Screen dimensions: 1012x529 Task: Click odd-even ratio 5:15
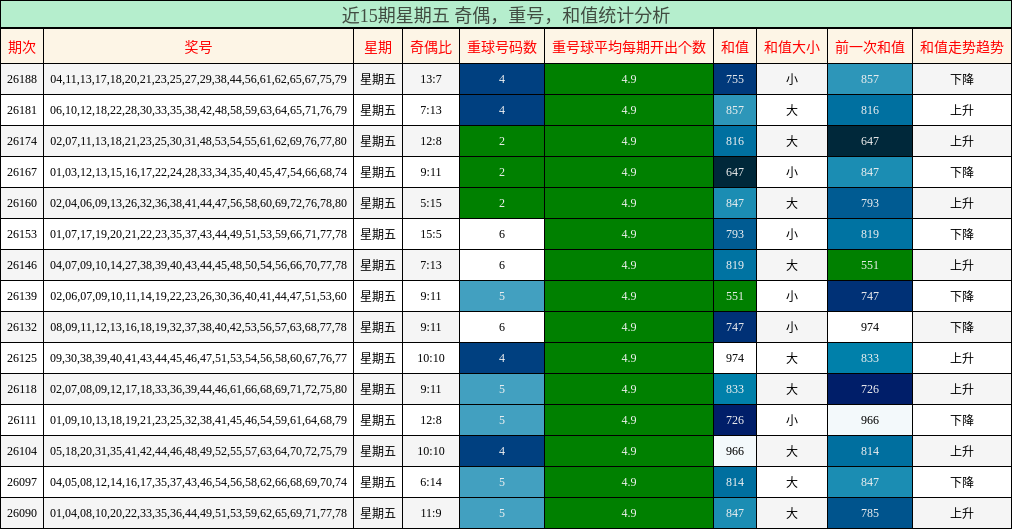tap(430, 203)
